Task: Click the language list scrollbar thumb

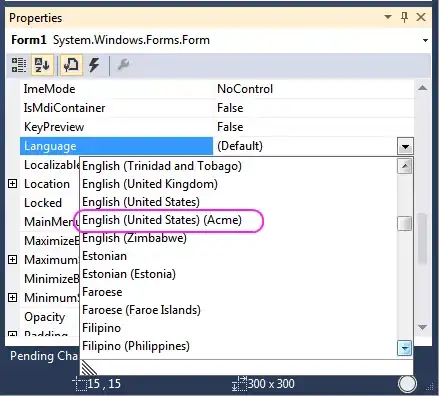Action: (405, 223)
